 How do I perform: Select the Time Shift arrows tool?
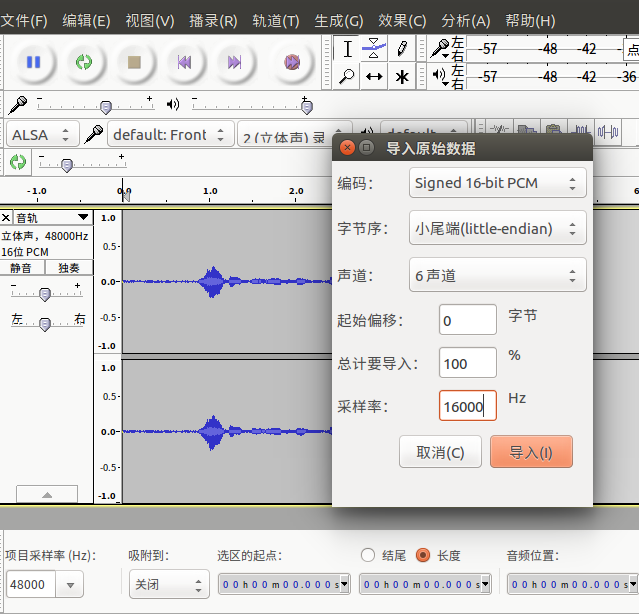[374, 76]
